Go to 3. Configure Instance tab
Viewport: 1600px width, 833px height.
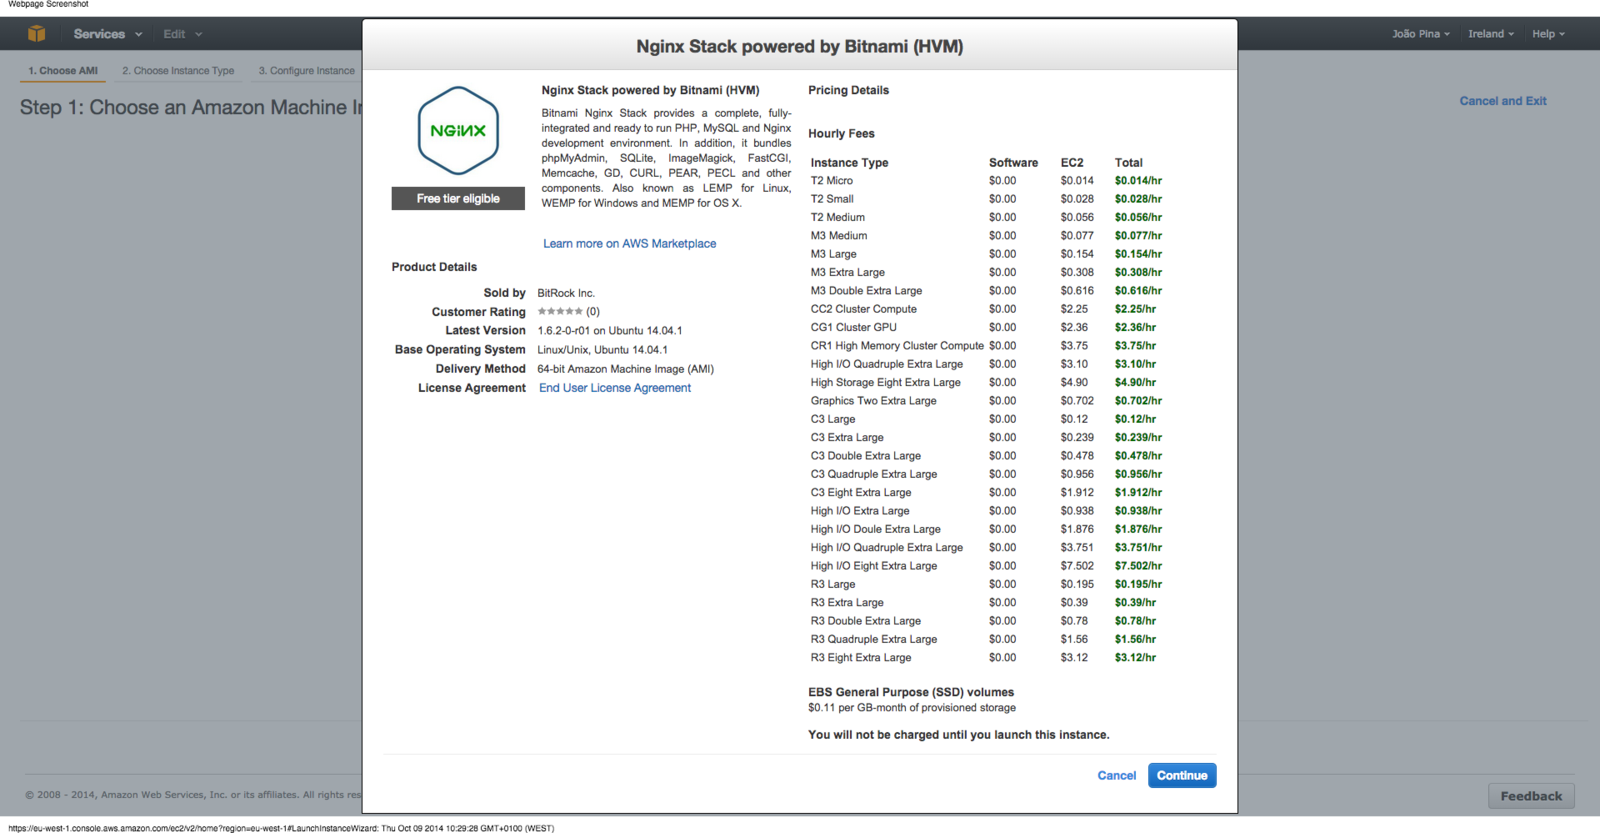click(x=306, y=71)
